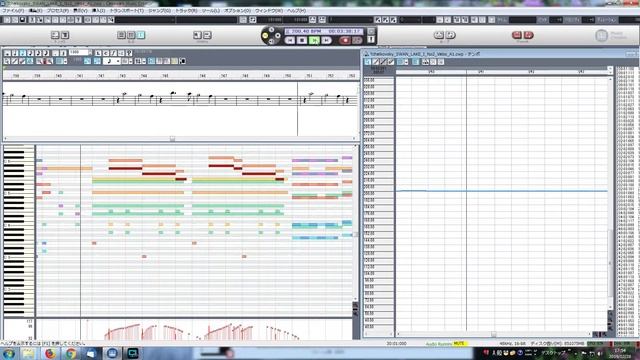Click the Rewind to start button
Screen dimensions: 640x360
click(290, 40)
